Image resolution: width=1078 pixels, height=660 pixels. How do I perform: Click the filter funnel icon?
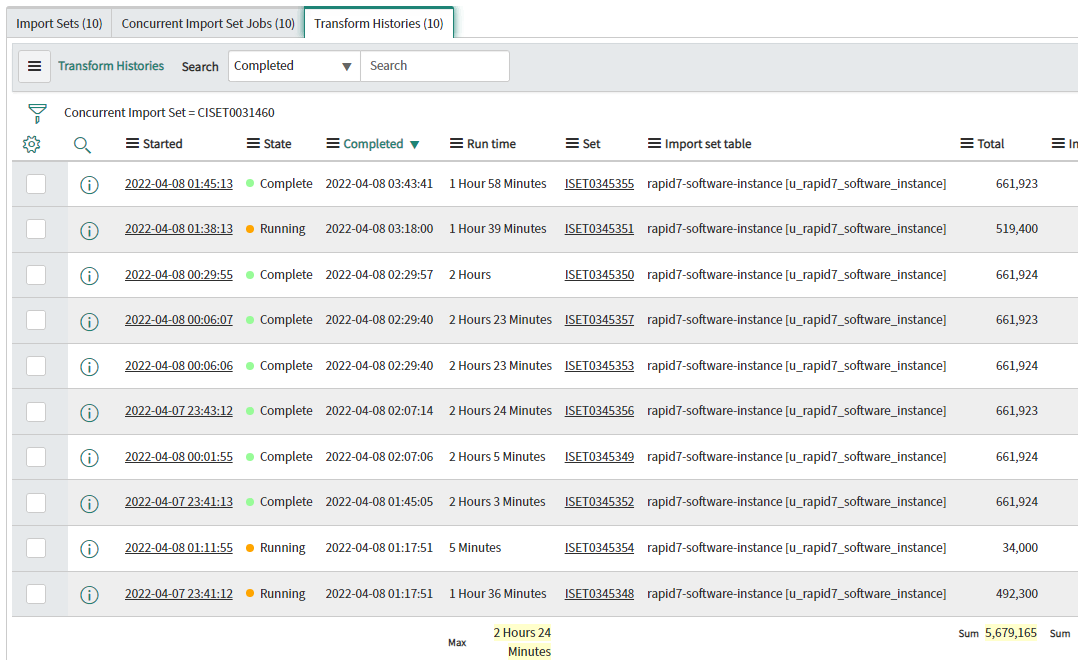pos(37,113)
